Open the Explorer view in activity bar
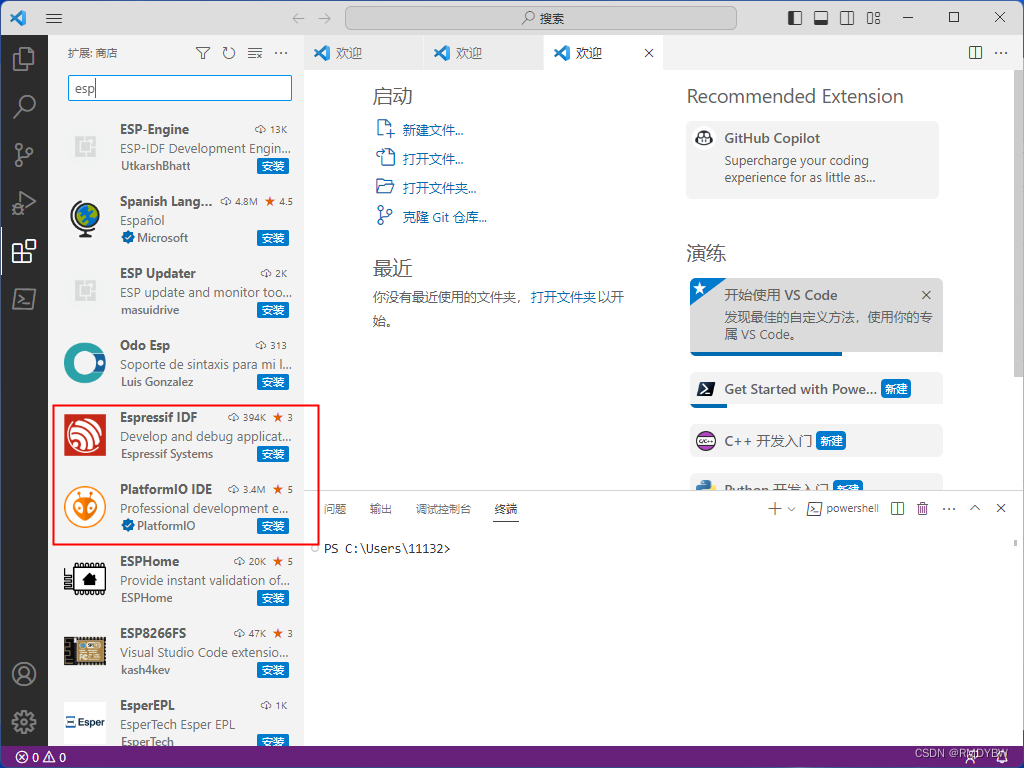1024x768 pixels. click(24, 59)
